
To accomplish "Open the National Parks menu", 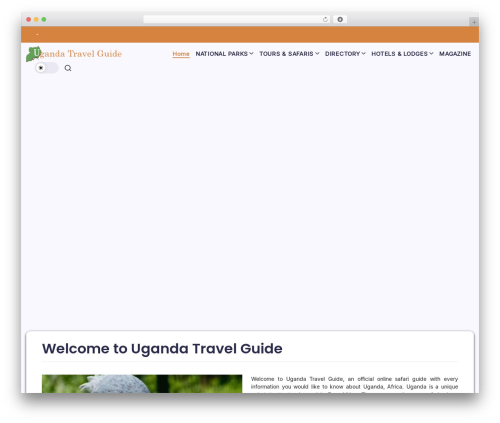I will coord(222,54).
